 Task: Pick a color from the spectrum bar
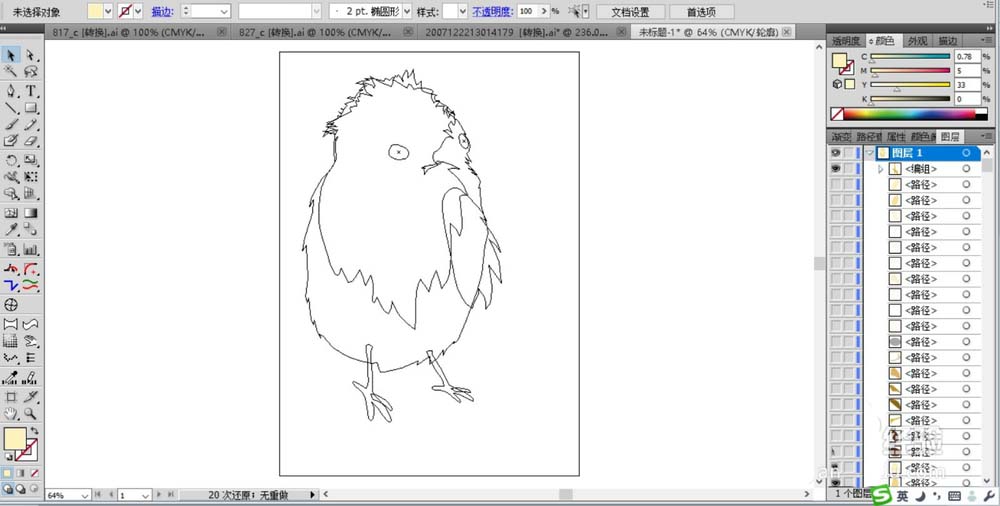[911, 114]
